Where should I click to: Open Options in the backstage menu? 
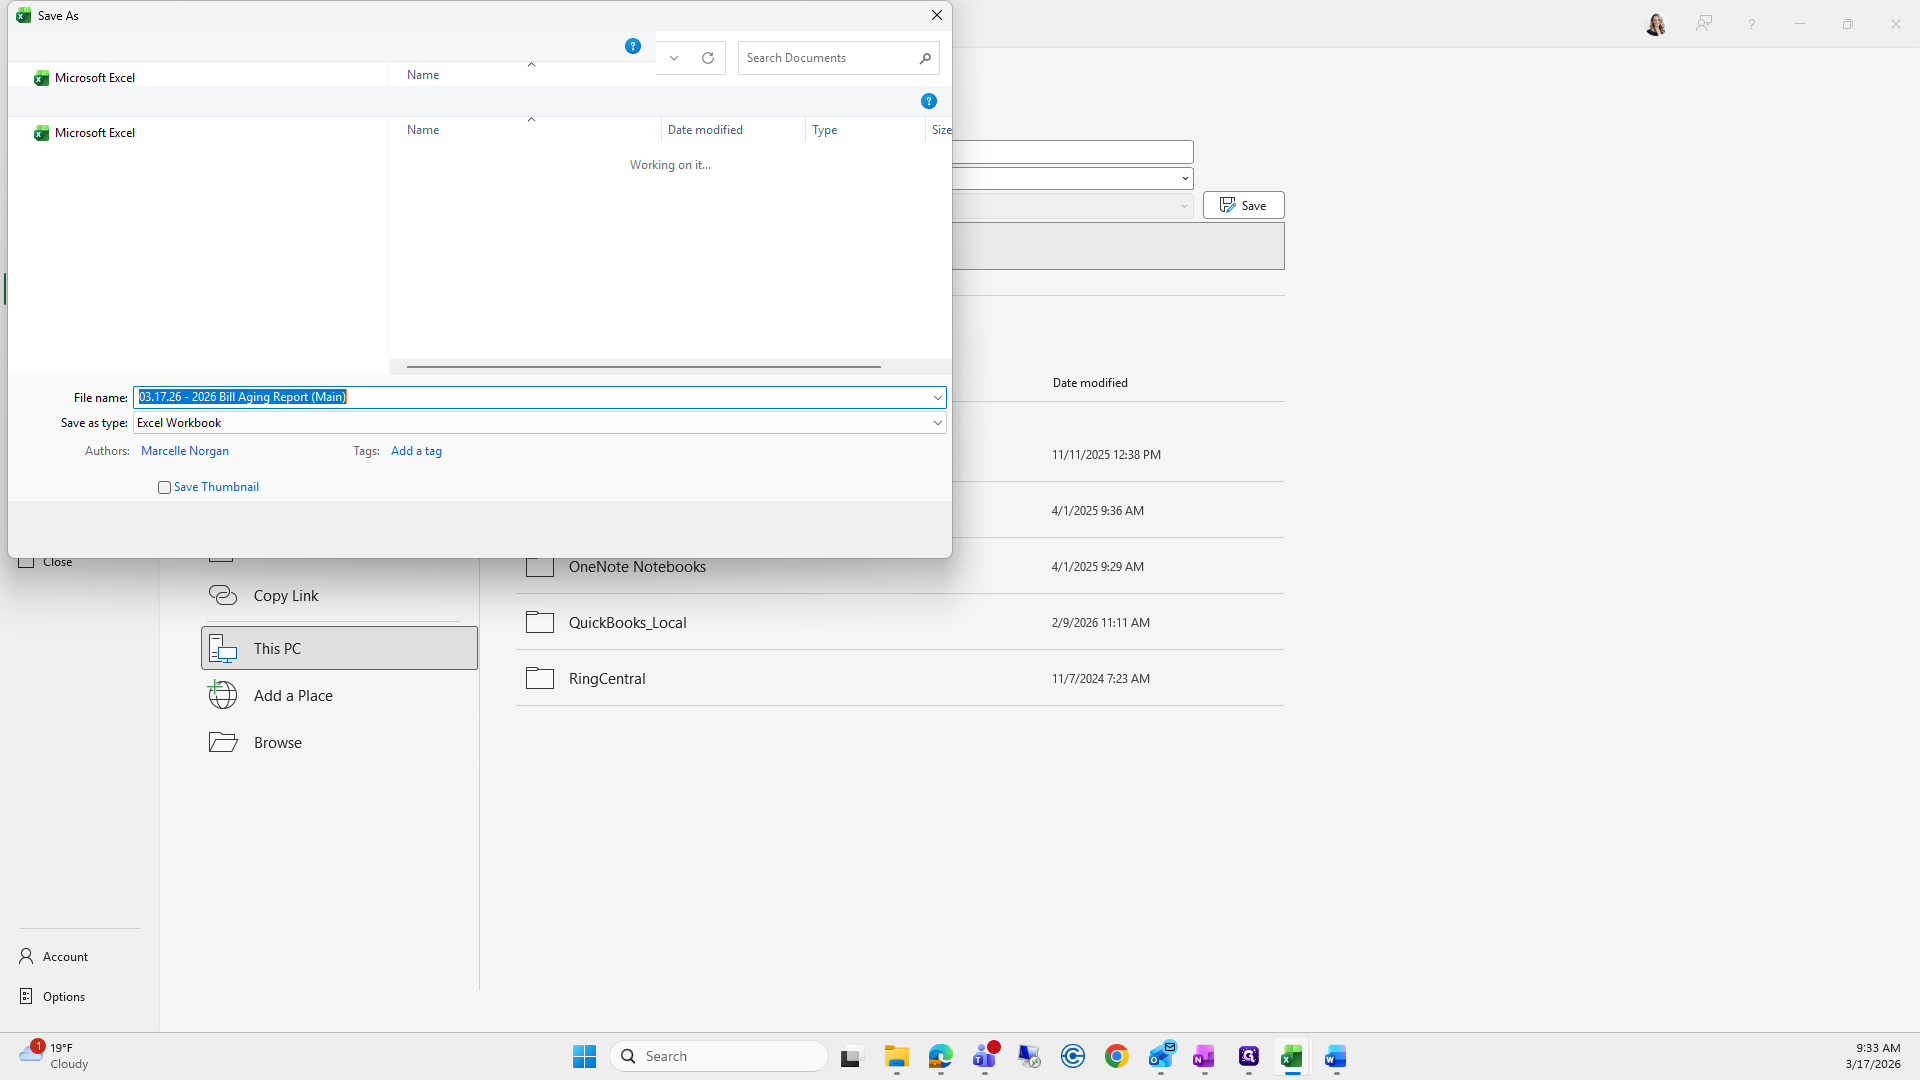coord(63,997)
